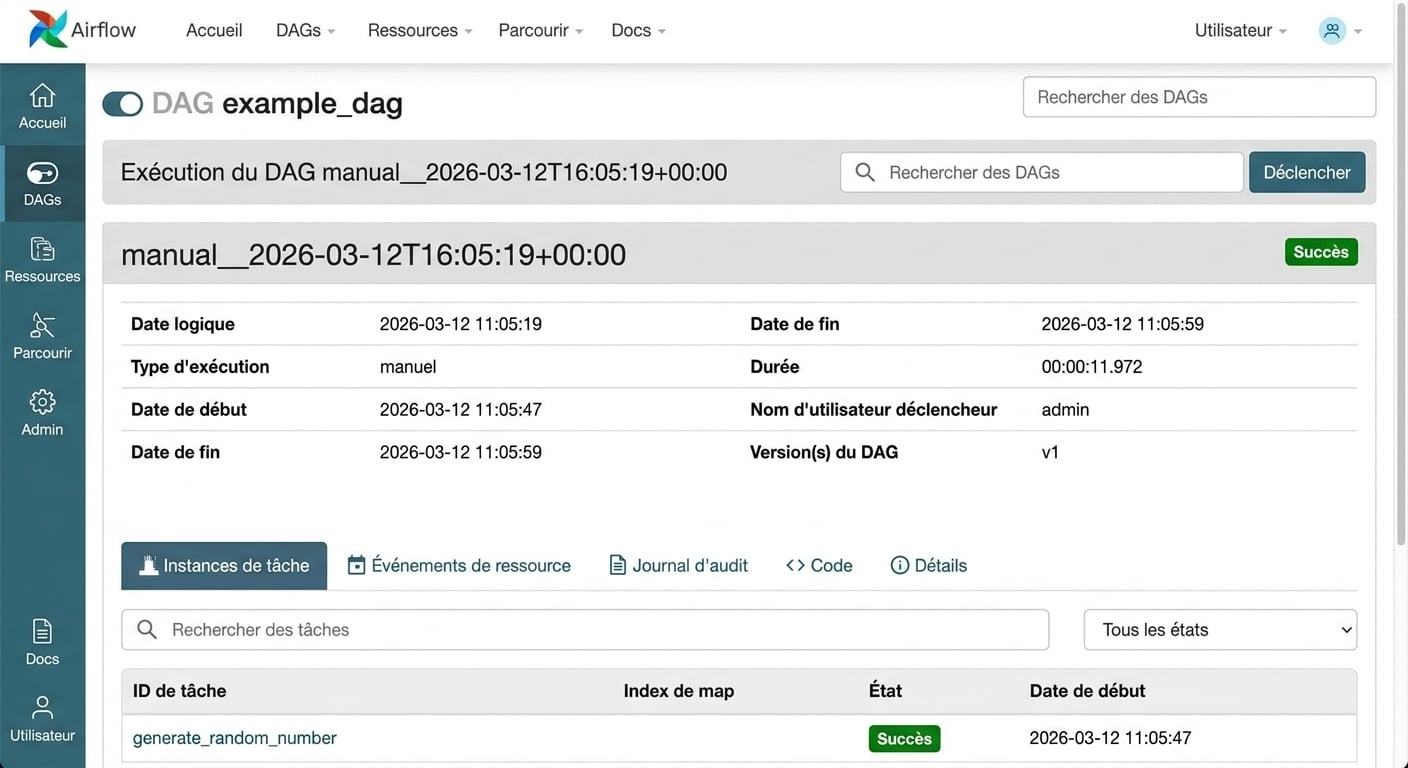This screenshot has height=768, width=1408.
Task: Click the user avatar icon
Action: coord(1332,30)
